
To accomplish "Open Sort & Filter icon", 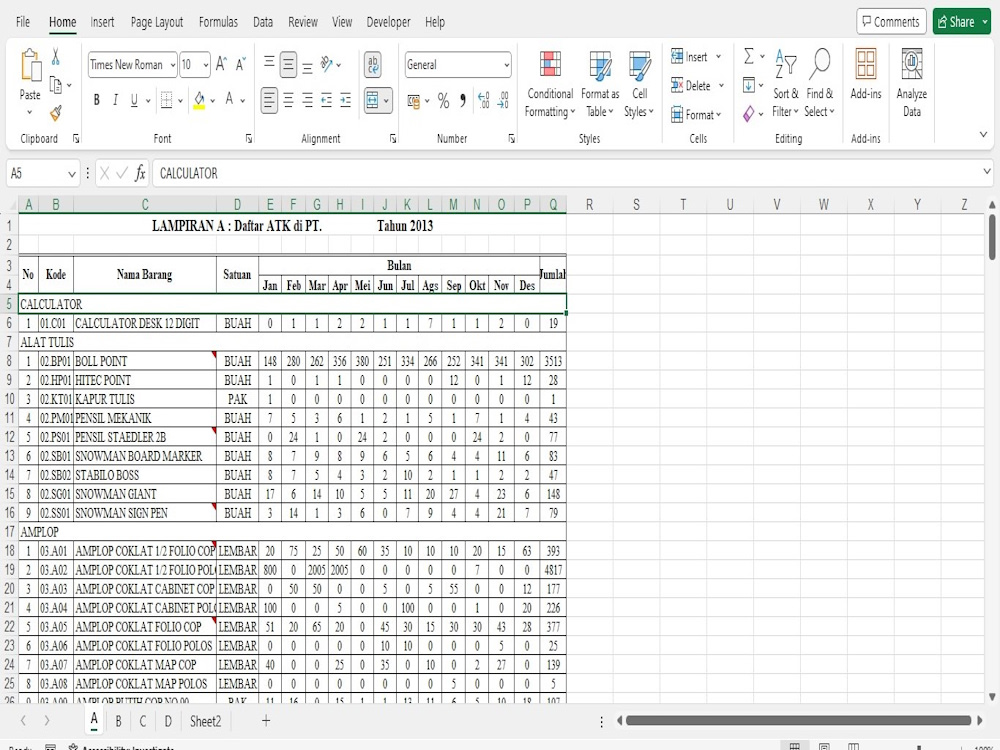I will (786, 65).
